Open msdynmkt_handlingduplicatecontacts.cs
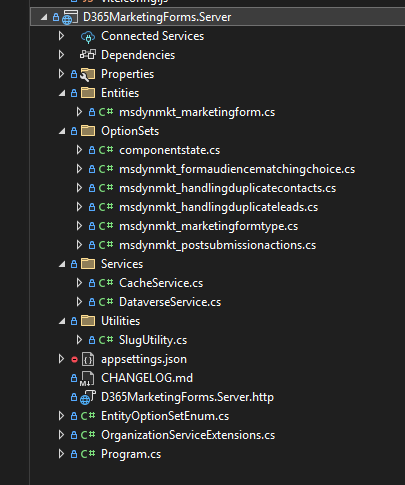This screenshot has height=485, width=405. (227, 188)
